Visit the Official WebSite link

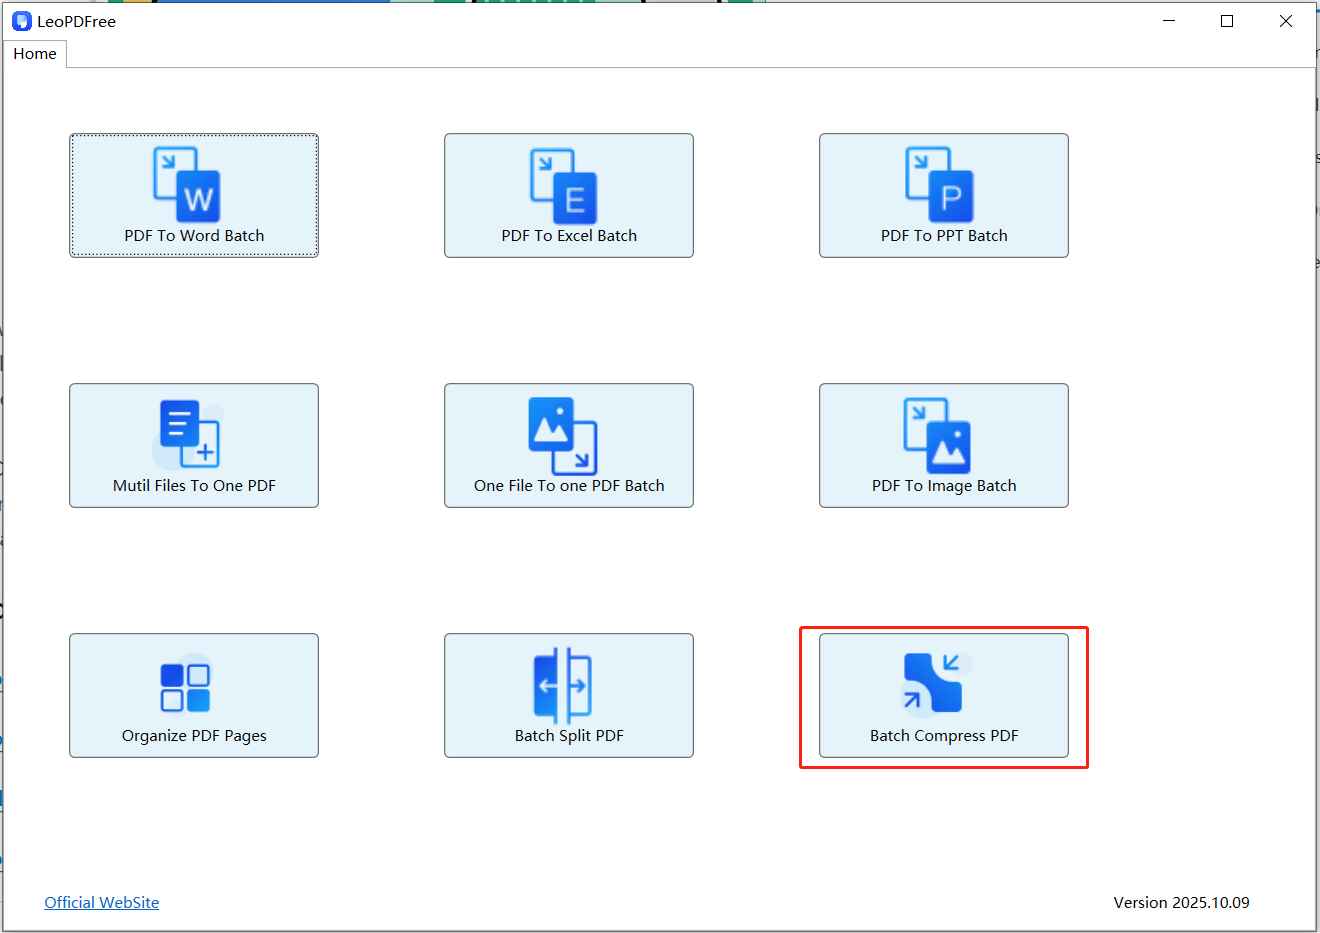pos(101,902)
